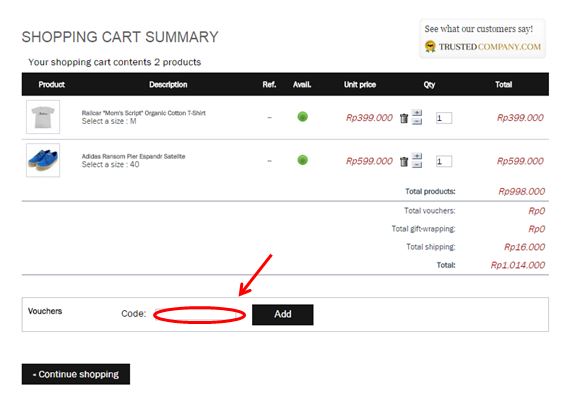Viewport: 567px width, 414px height.
Task: Open the blue Adidas shoes thumbnail
Action: click(43, 160)
